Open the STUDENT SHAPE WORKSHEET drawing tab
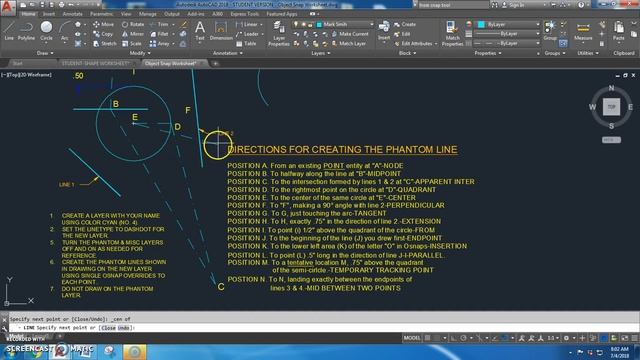 point(96,63)
